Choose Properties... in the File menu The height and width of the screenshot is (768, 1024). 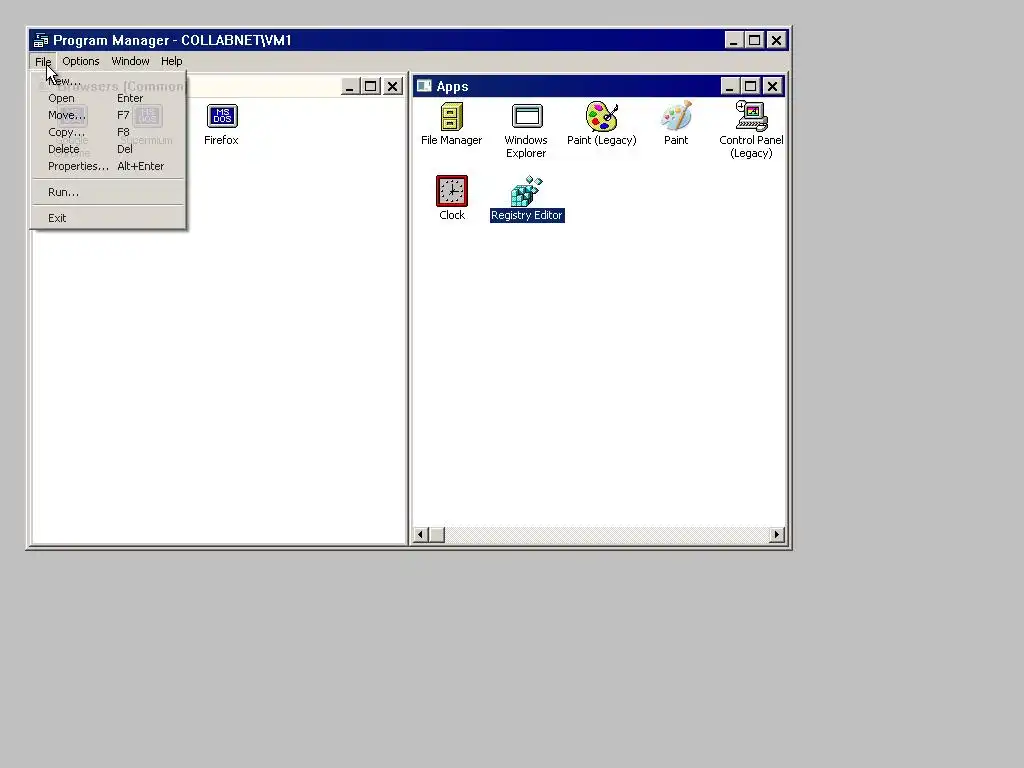coord(108,166)
